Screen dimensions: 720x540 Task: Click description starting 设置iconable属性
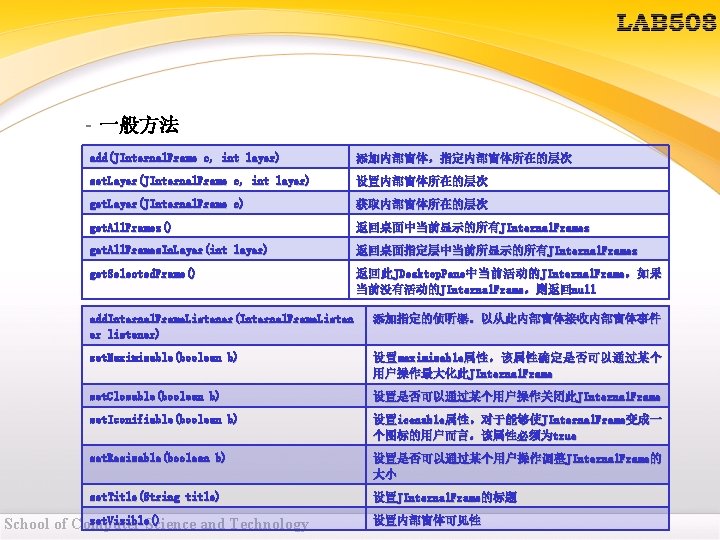tap(517, 427)
